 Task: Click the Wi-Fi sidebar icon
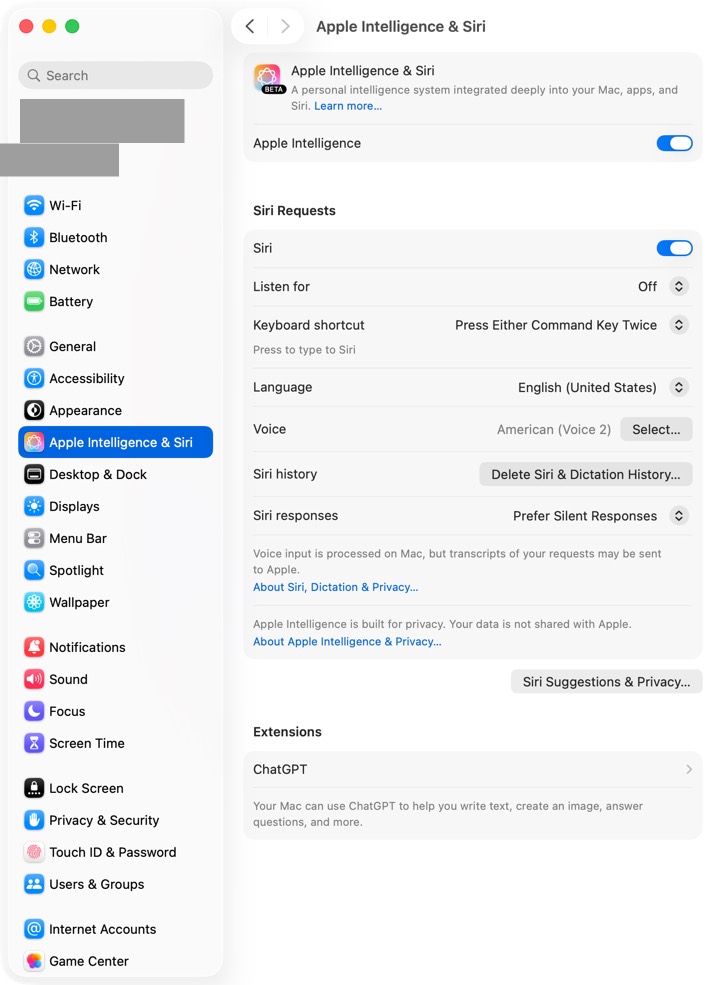tap(34, 205)
